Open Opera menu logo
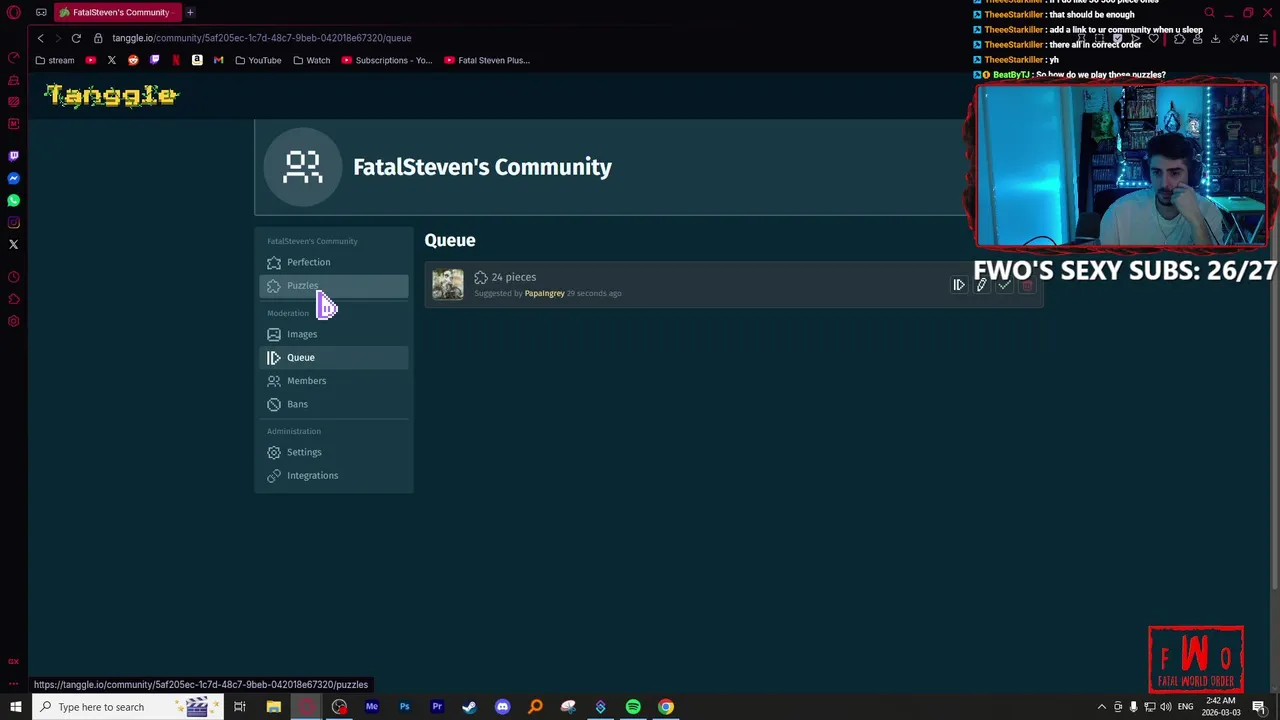Image resolution: width=1280 pixels, height=720 pixels. (13, 12)
